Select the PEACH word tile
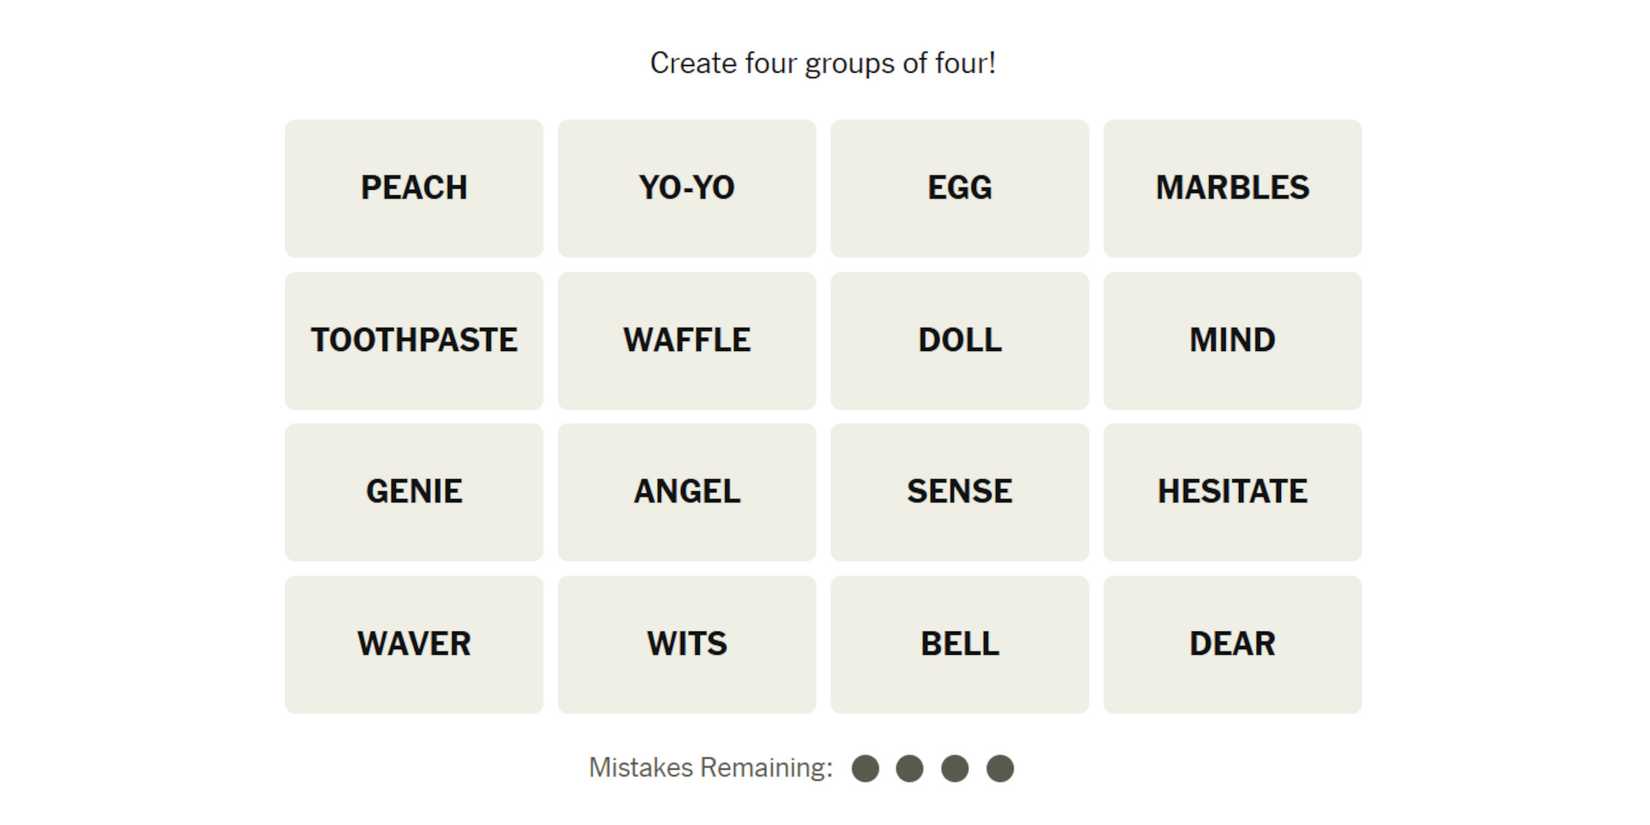 point(414,188)
